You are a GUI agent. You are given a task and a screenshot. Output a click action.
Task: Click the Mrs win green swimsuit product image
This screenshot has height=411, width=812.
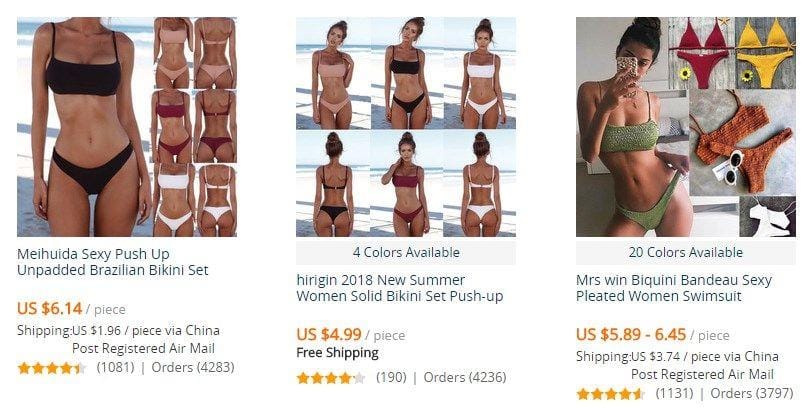coord(686,127)
